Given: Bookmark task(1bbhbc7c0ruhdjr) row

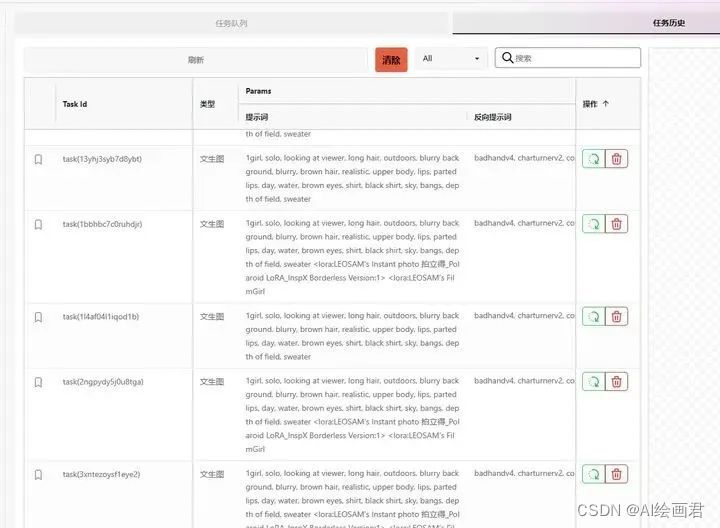Looking at the screenshot, I should coord(39,225).
